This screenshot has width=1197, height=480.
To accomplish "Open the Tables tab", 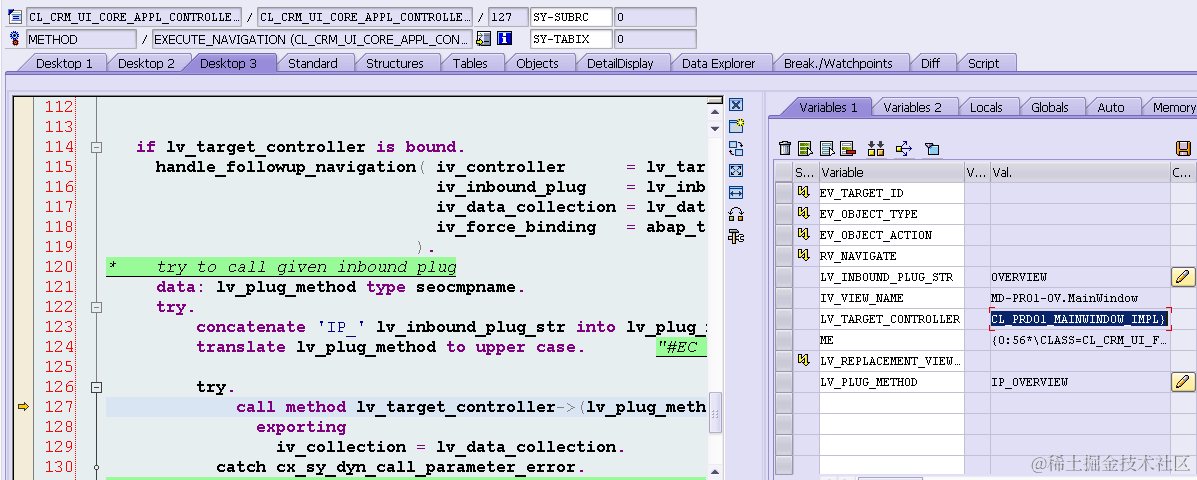I will coord(469,63).
